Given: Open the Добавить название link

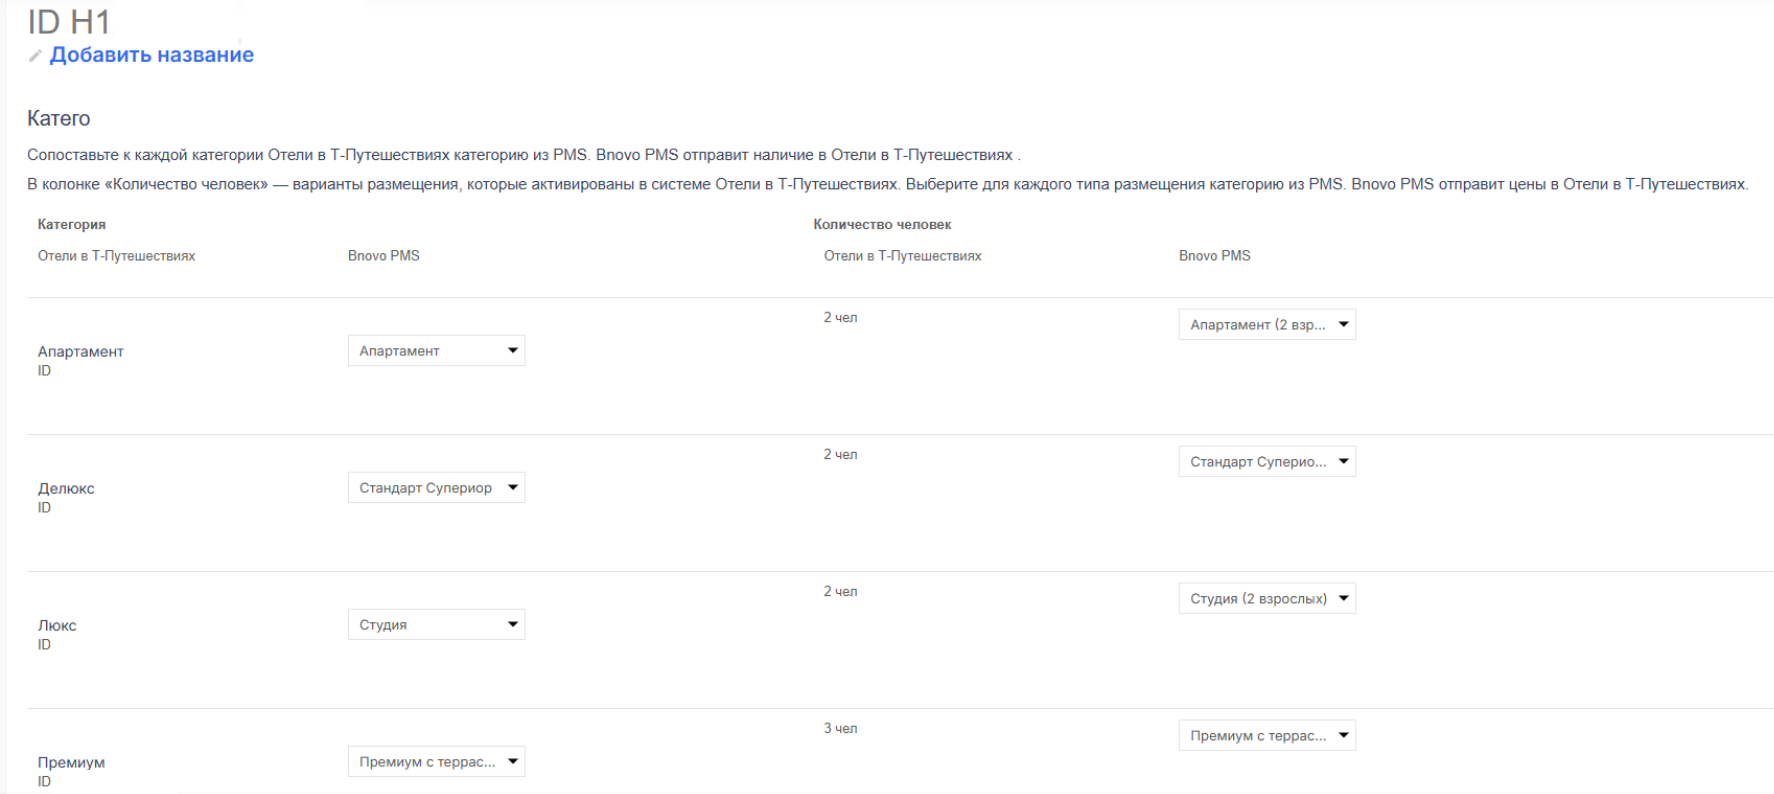Looking at the screenshot, I should (x=151, y=55).
